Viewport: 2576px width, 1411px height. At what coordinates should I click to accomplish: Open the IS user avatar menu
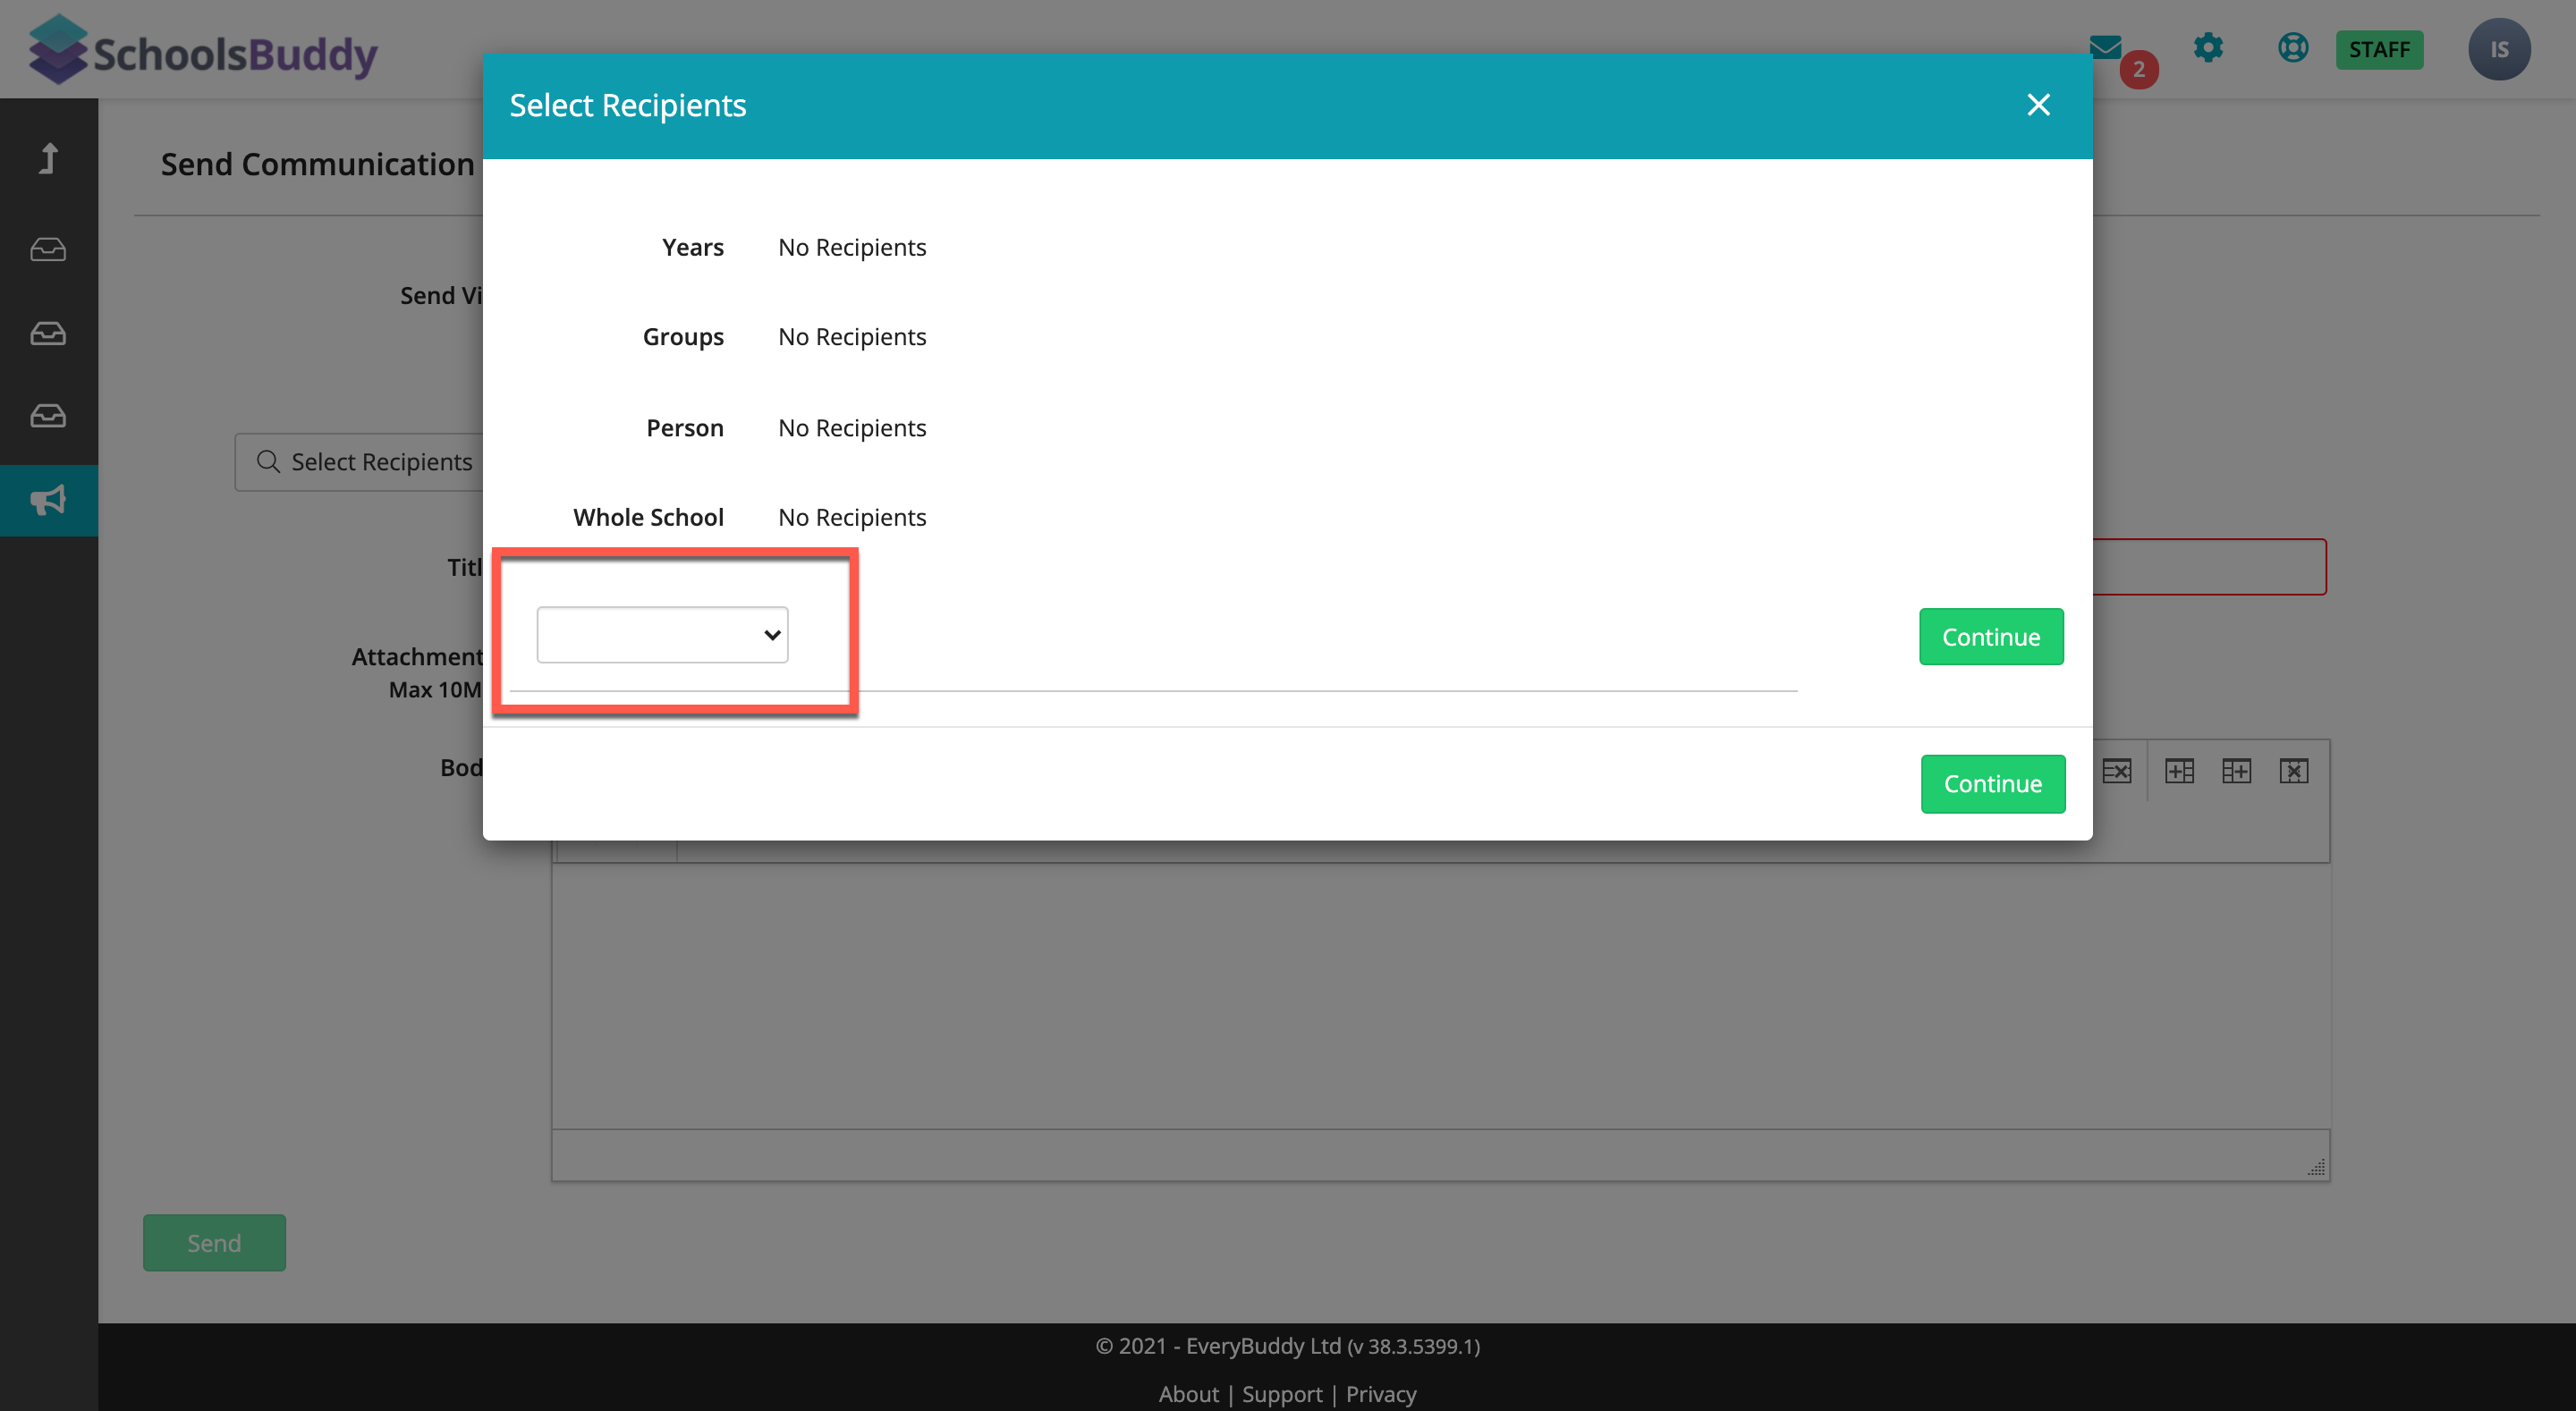pos(2498,49)
